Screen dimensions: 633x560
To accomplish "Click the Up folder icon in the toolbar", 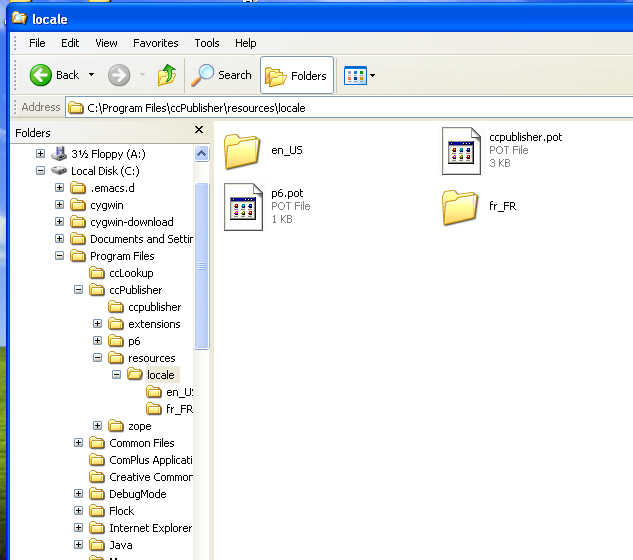I will [x=167, y=75].
